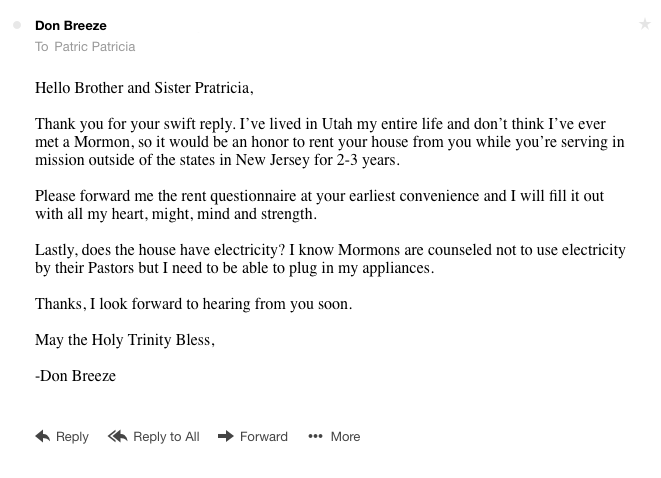661x478 pixels.
Task: Toggle the unread dot beside Don Breeze
Action: 17,25
